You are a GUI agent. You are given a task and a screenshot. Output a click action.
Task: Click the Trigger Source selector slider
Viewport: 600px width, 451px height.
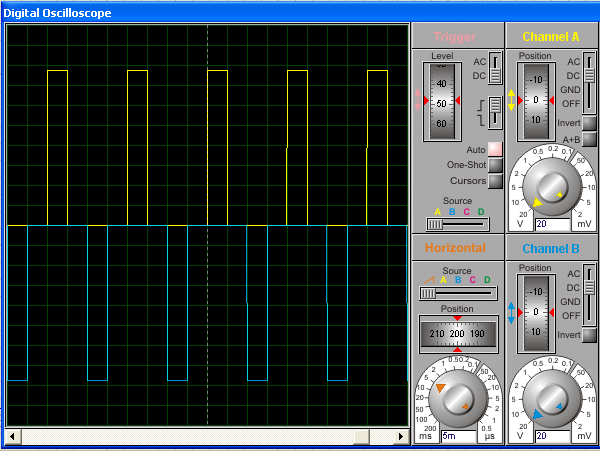[x=458, y=224]
